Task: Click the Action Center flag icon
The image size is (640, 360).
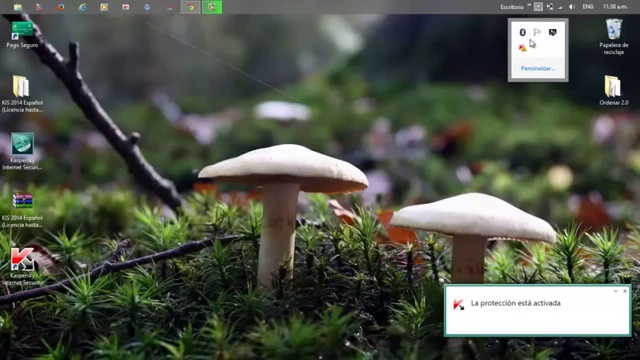Action: tap(537, 32)
